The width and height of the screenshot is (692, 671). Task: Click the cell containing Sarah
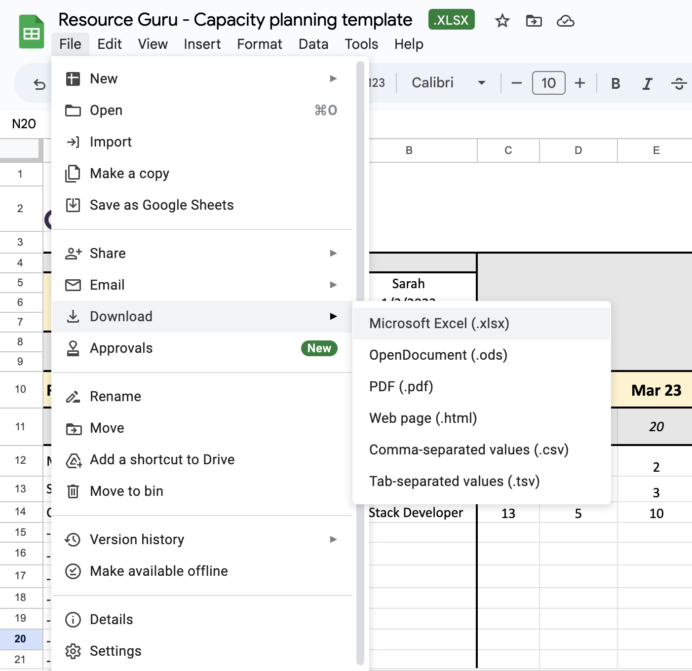[422, 283]
